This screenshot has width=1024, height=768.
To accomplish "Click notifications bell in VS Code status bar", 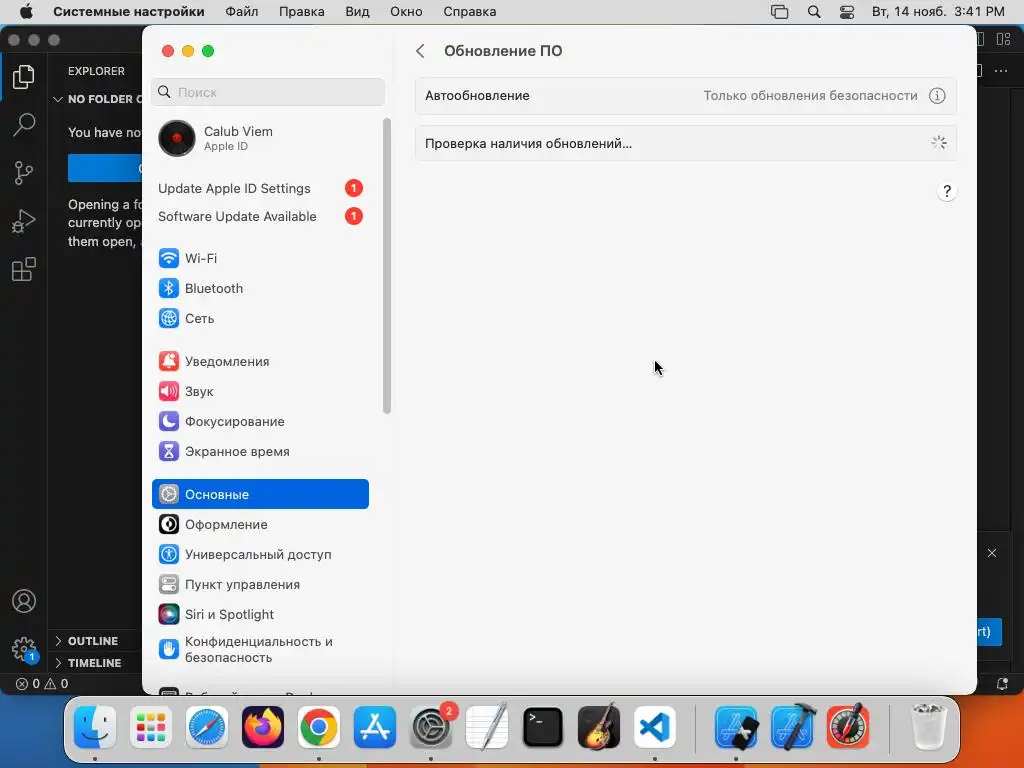I will tap(1002, 684).
